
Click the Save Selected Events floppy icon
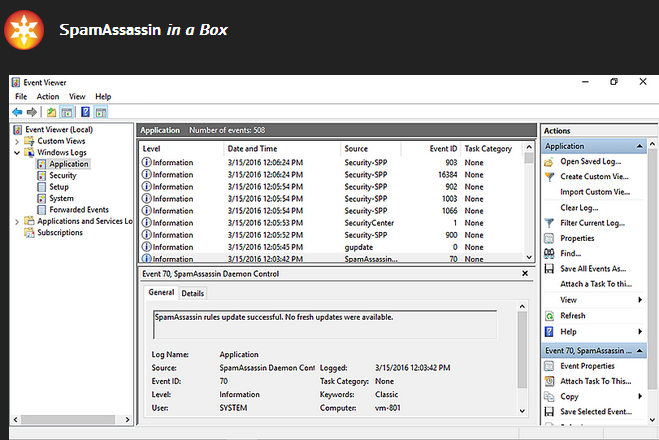click(549, 411)
